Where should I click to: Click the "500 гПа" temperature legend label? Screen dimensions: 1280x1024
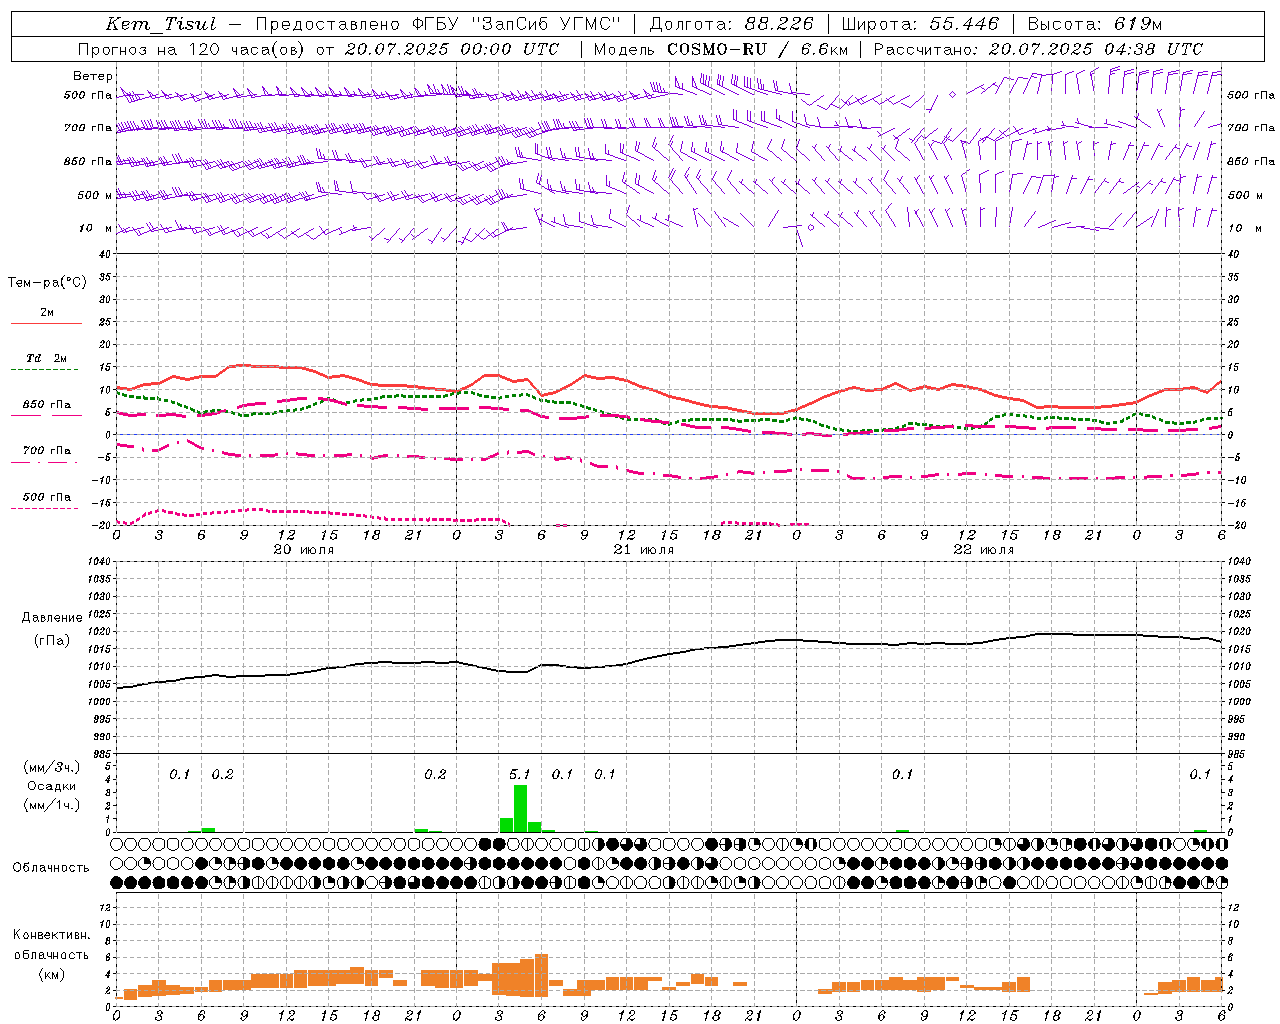[47, 497]
